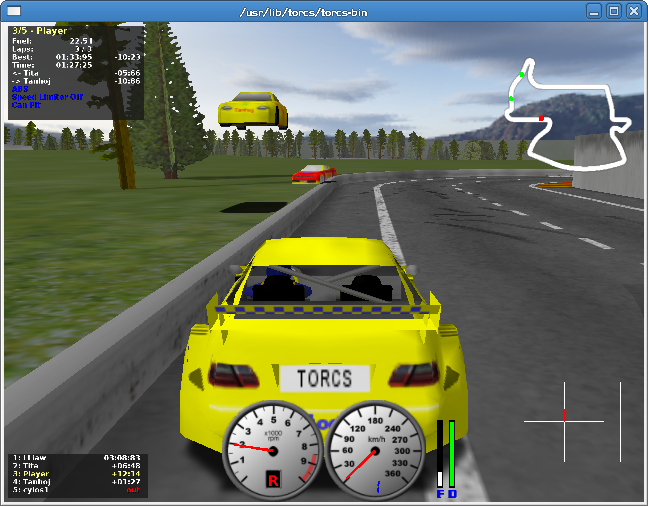Click the yellow '+12:14' gap time

point(126,474)
